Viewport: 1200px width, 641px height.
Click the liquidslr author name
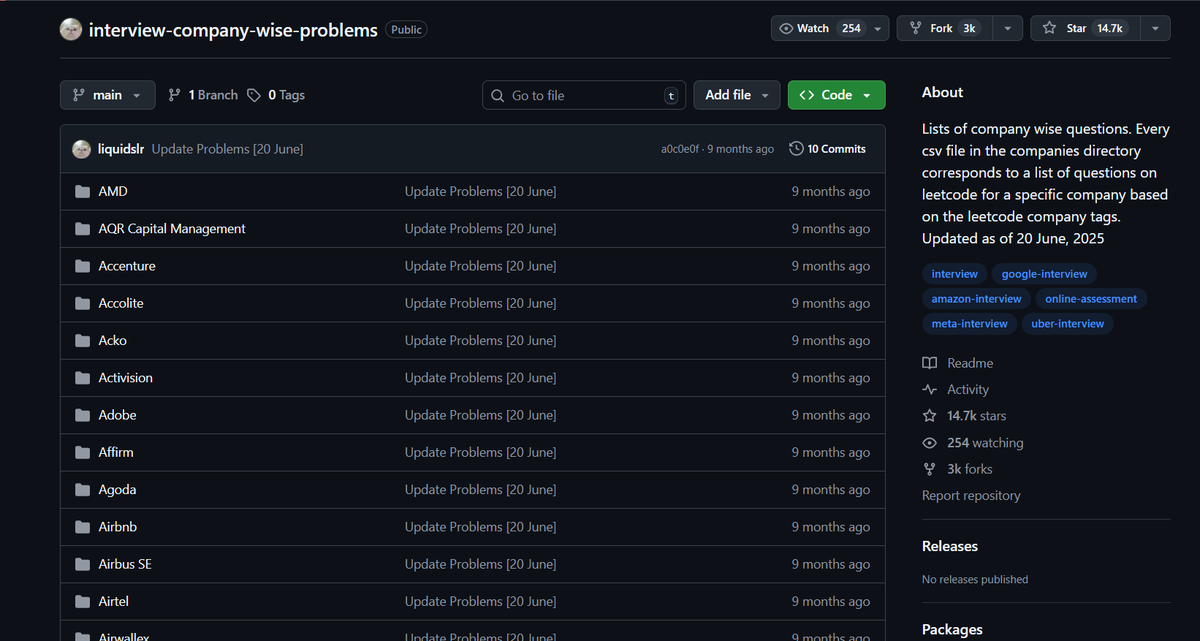tap(121, 149)
